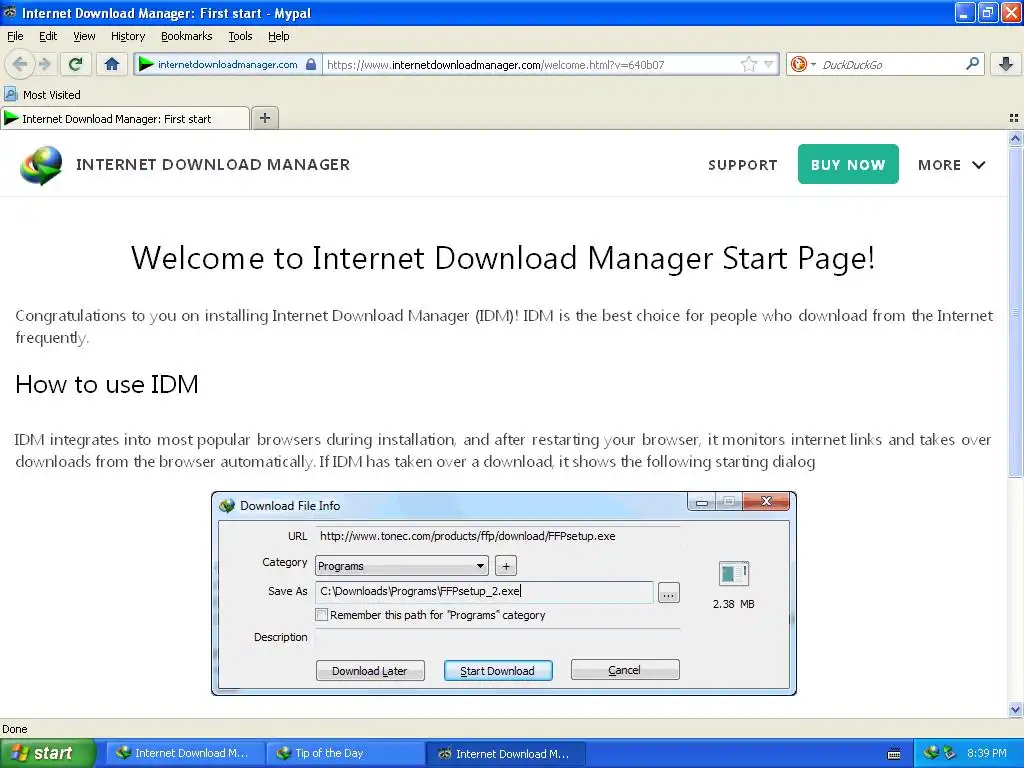
Task: Click the Download File Info title icon
Action: click(227, 505)
